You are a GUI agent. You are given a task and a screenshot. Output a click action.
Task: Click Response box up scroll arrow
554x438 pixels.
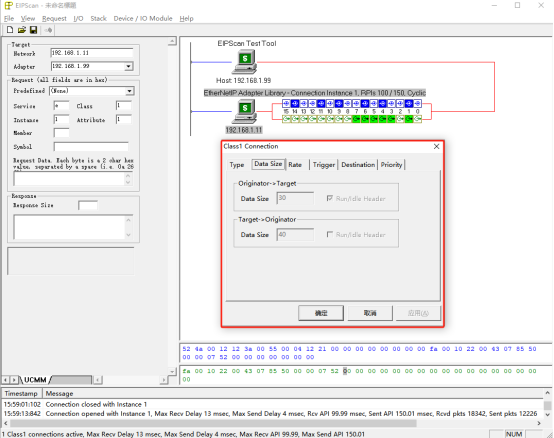tap(128, 220)
